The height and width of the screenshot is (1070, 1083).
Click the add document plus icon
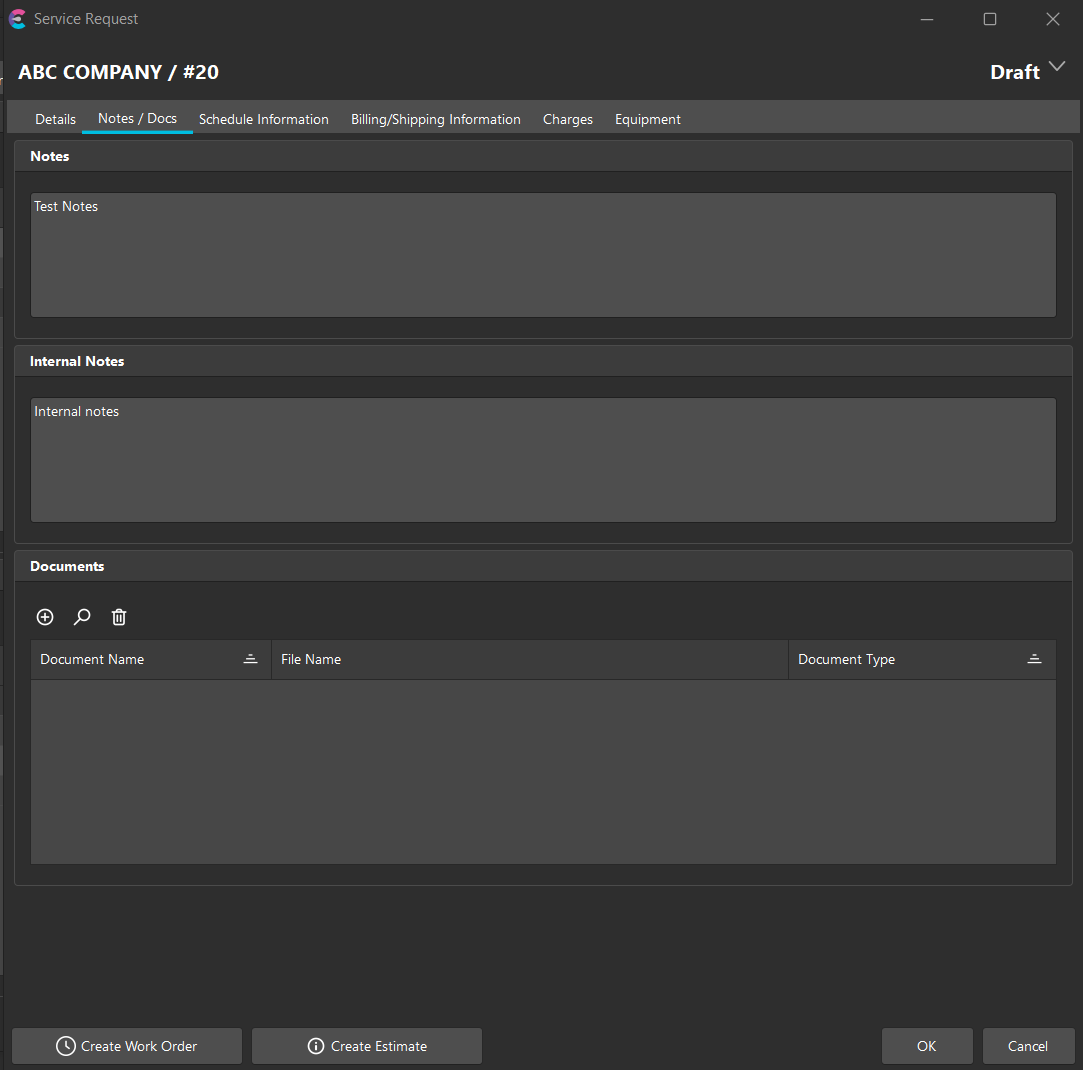point(45,617)
